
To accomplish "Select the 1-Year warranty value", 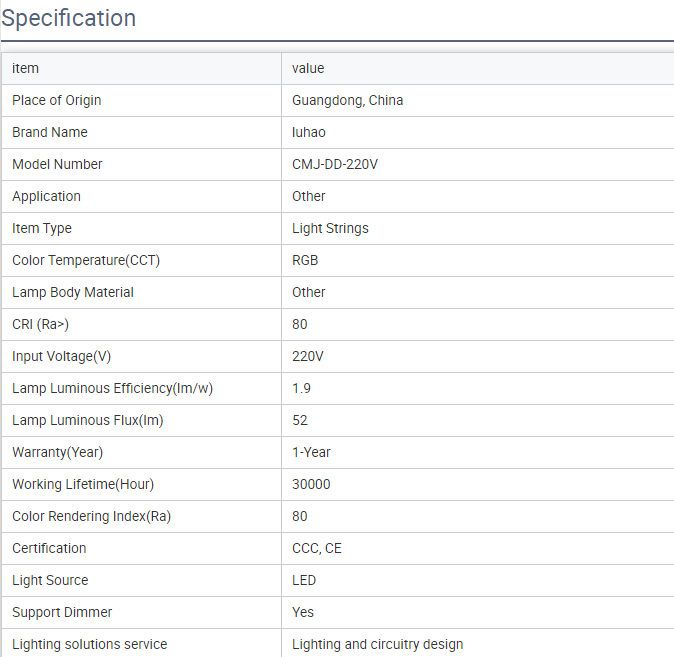I will click(x=311, y=452).
